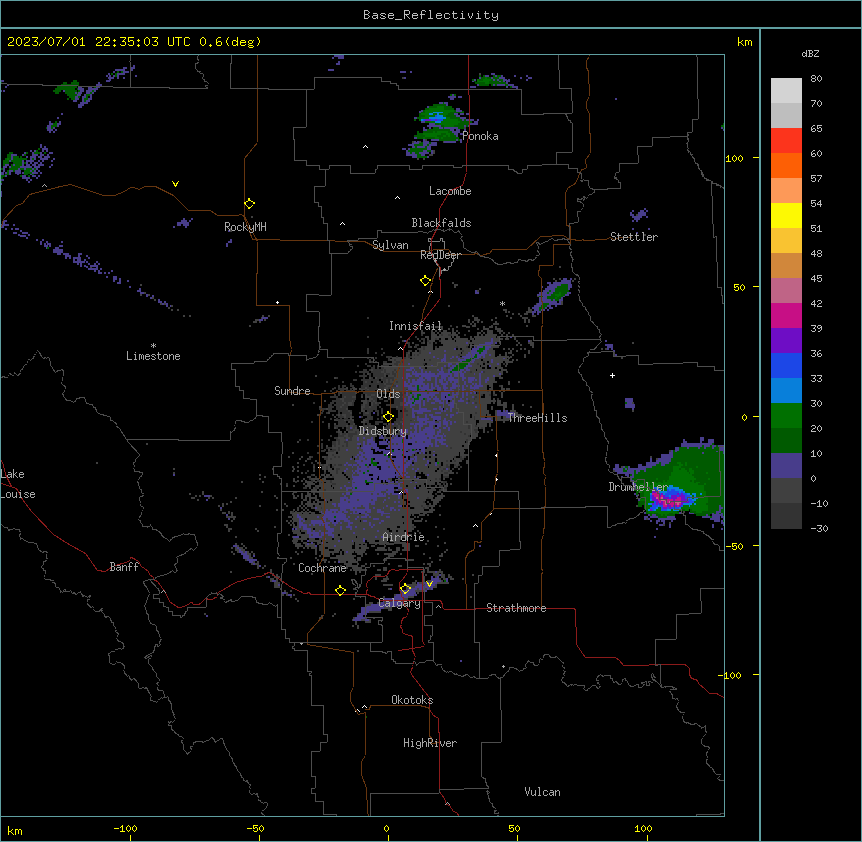Click the white asterisk east of Innisfail

click(502, 304)
